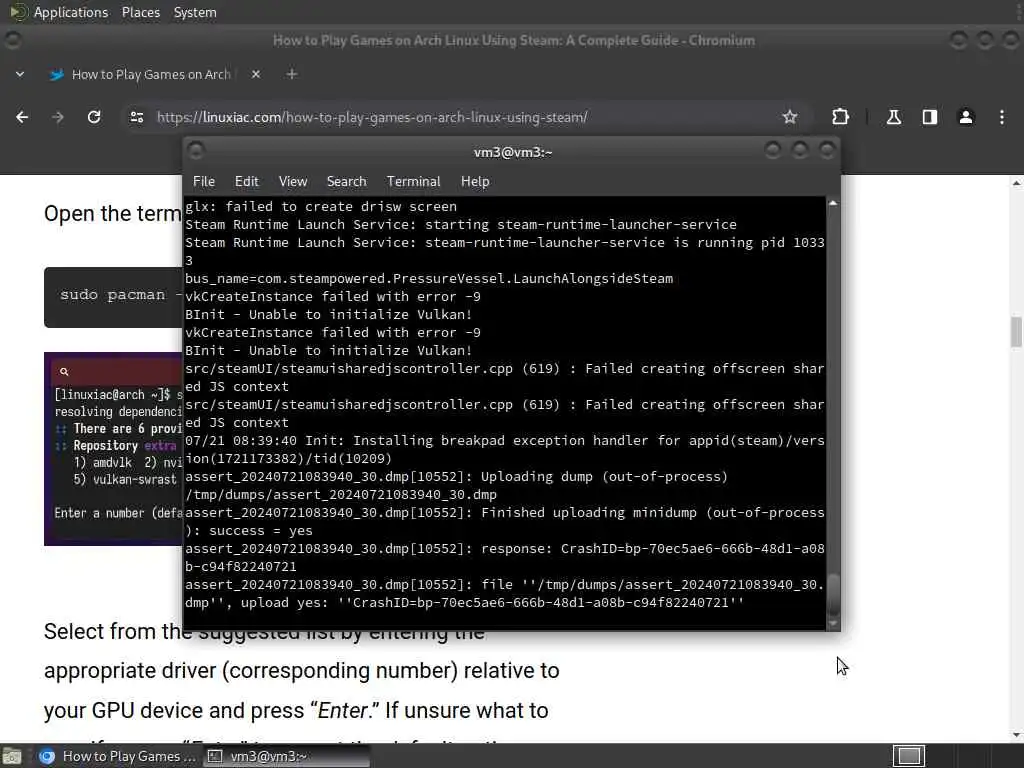
Task: Open the terminal Help menu
Action: click(x=475, y=182)
